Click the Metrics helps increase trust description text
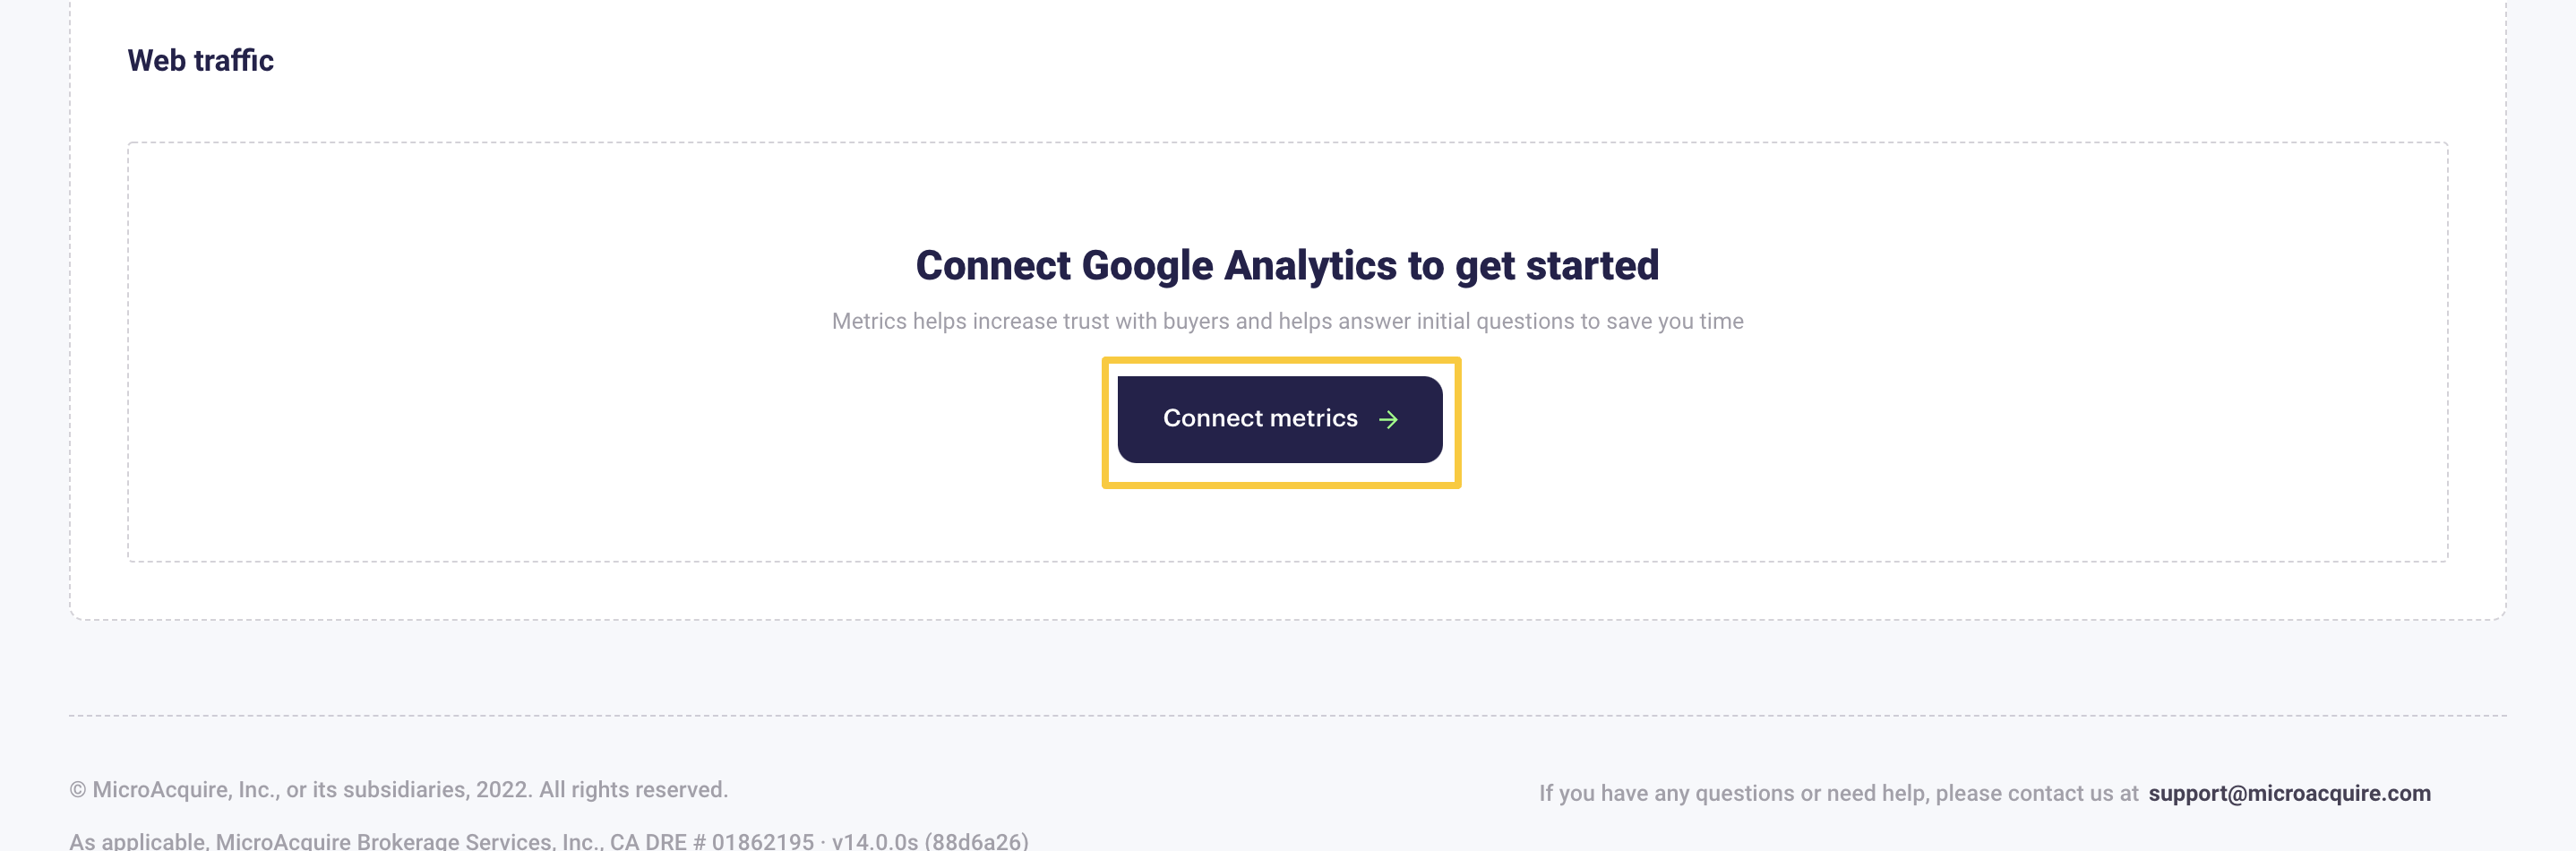The image size is (2576, 851). [1287, 321]
